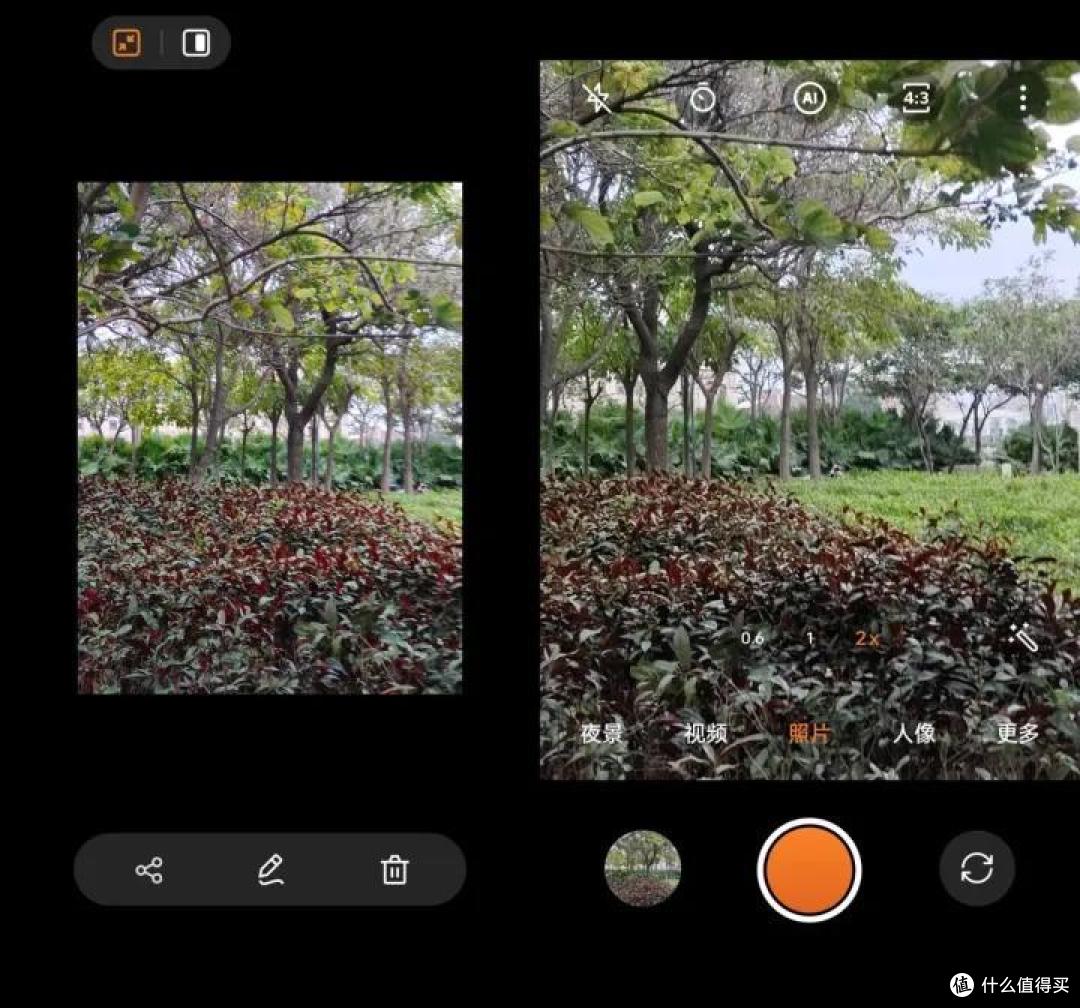The image size is (1080, 1008).
Task: Change the 4:3 aspect ratio setting
Action: (916, 99)
